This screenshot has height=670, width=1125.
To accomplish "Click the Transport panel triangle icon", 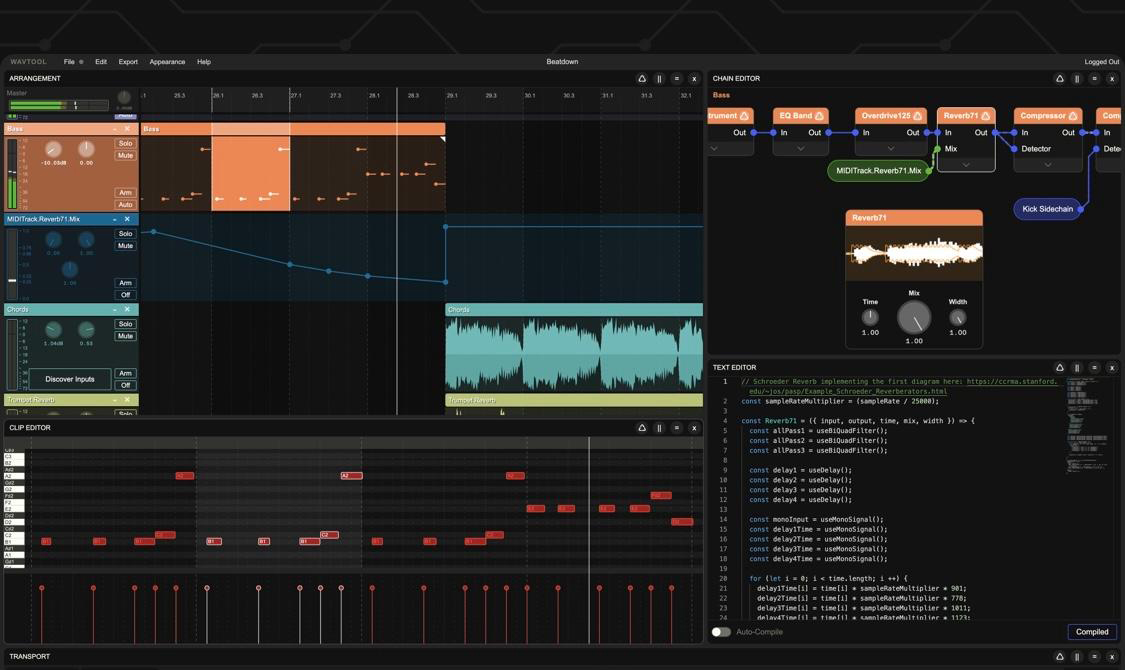I will 1060,656.
